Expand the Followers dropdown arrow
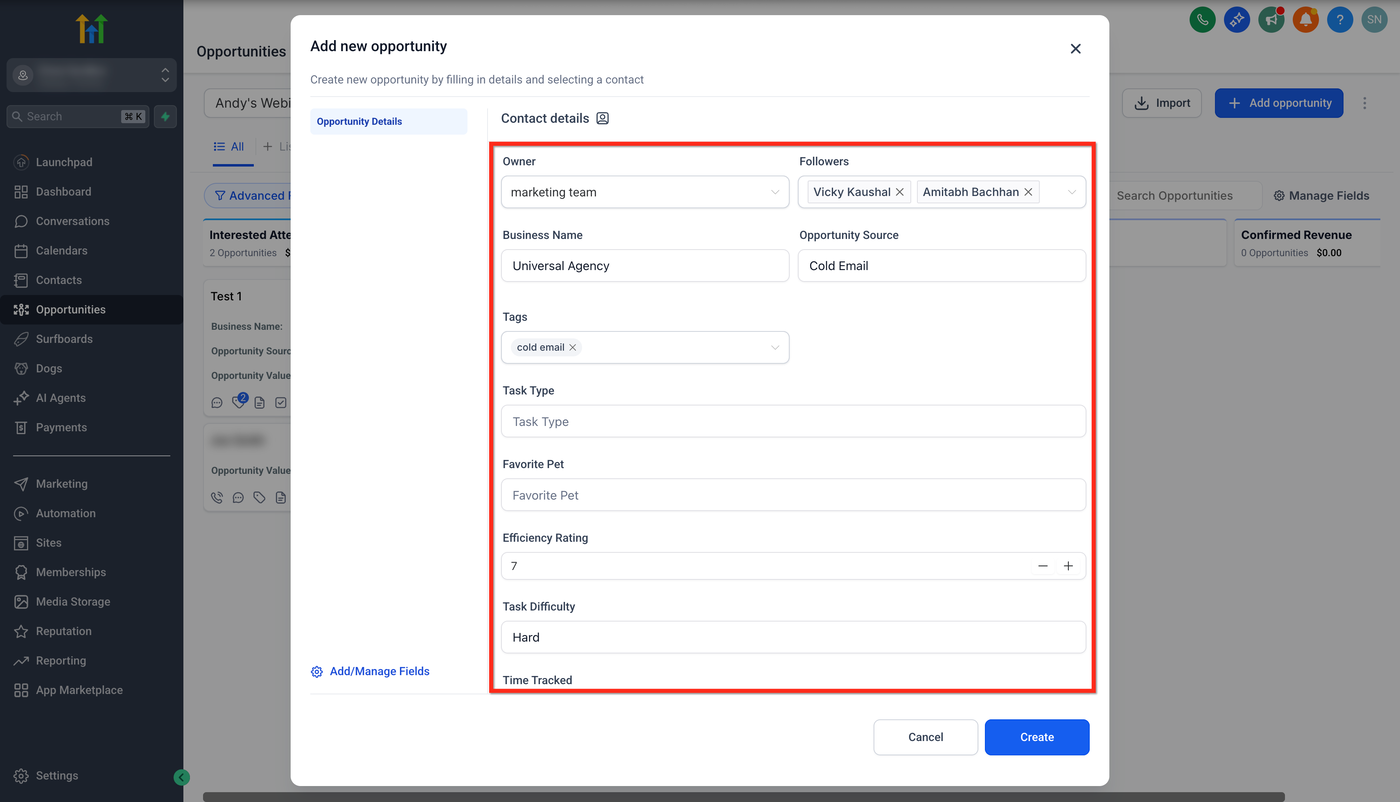Screen dimensions: 1400x802 [1072, 192]
